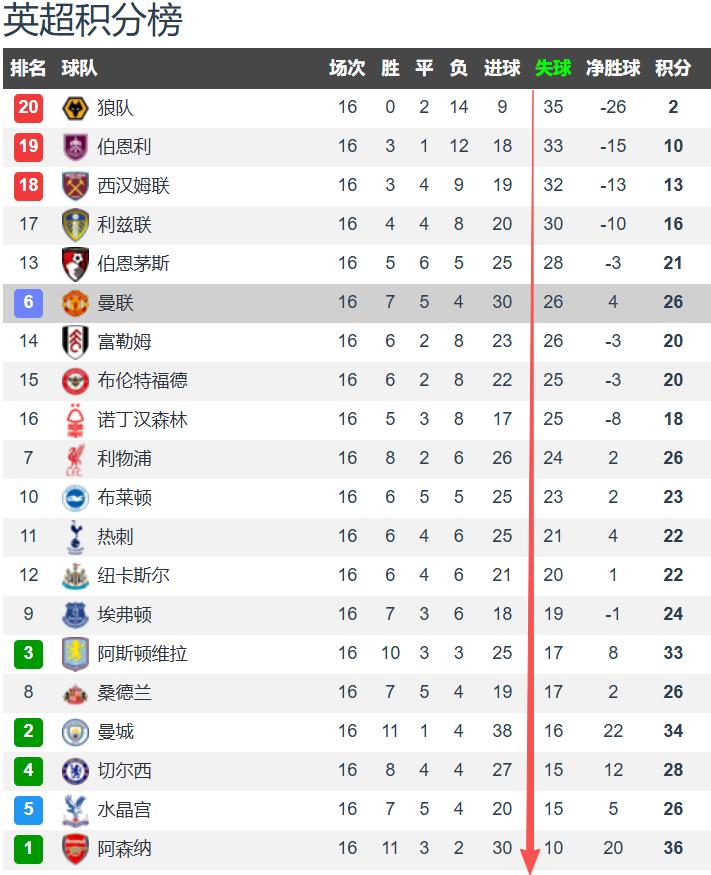The width and height of the screenshot is (711, 875).
Task: Click the Chelsea club crest icon
Action: [75, 771]
